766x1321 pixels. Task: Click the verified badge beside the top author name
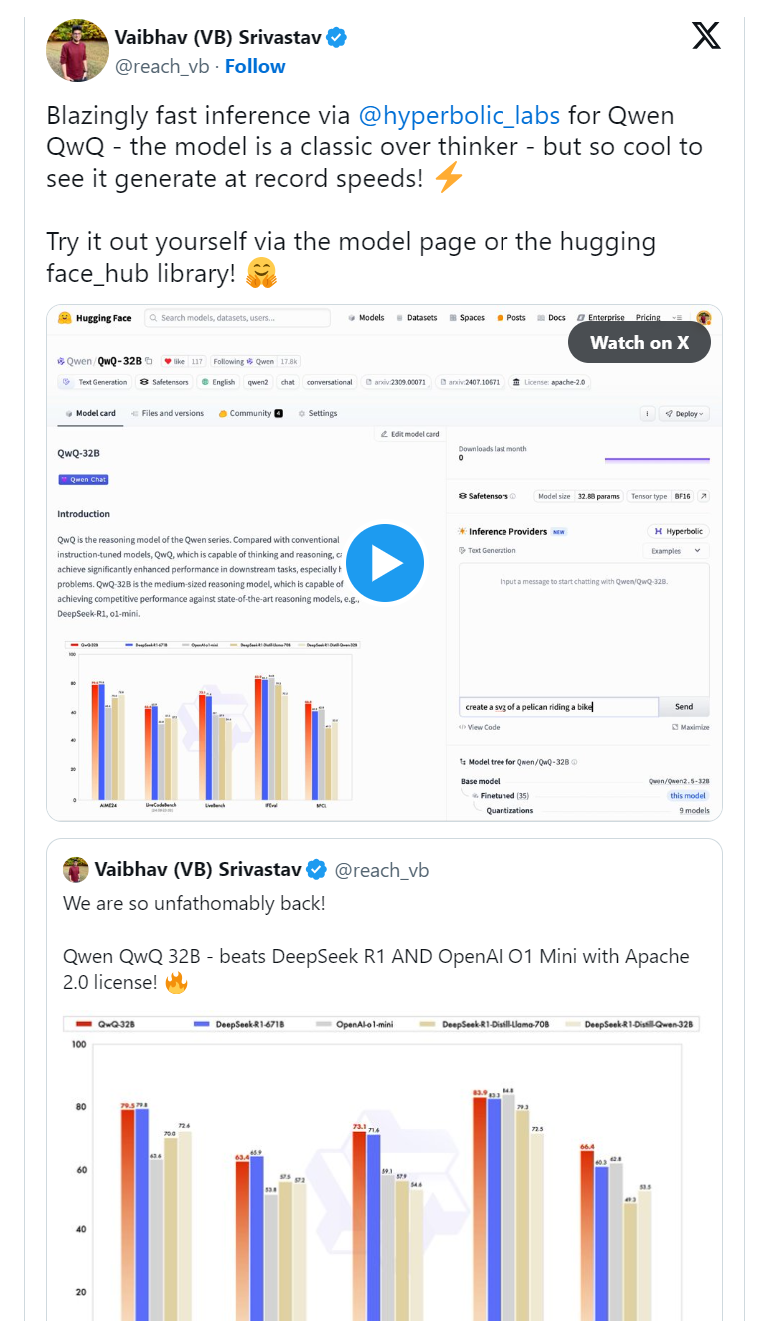tap(337, 38)
